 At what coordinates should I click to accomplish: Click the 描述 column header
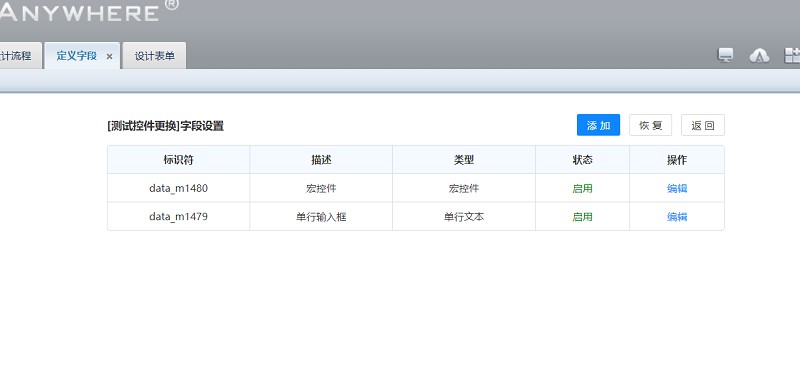tap(321, 160)
